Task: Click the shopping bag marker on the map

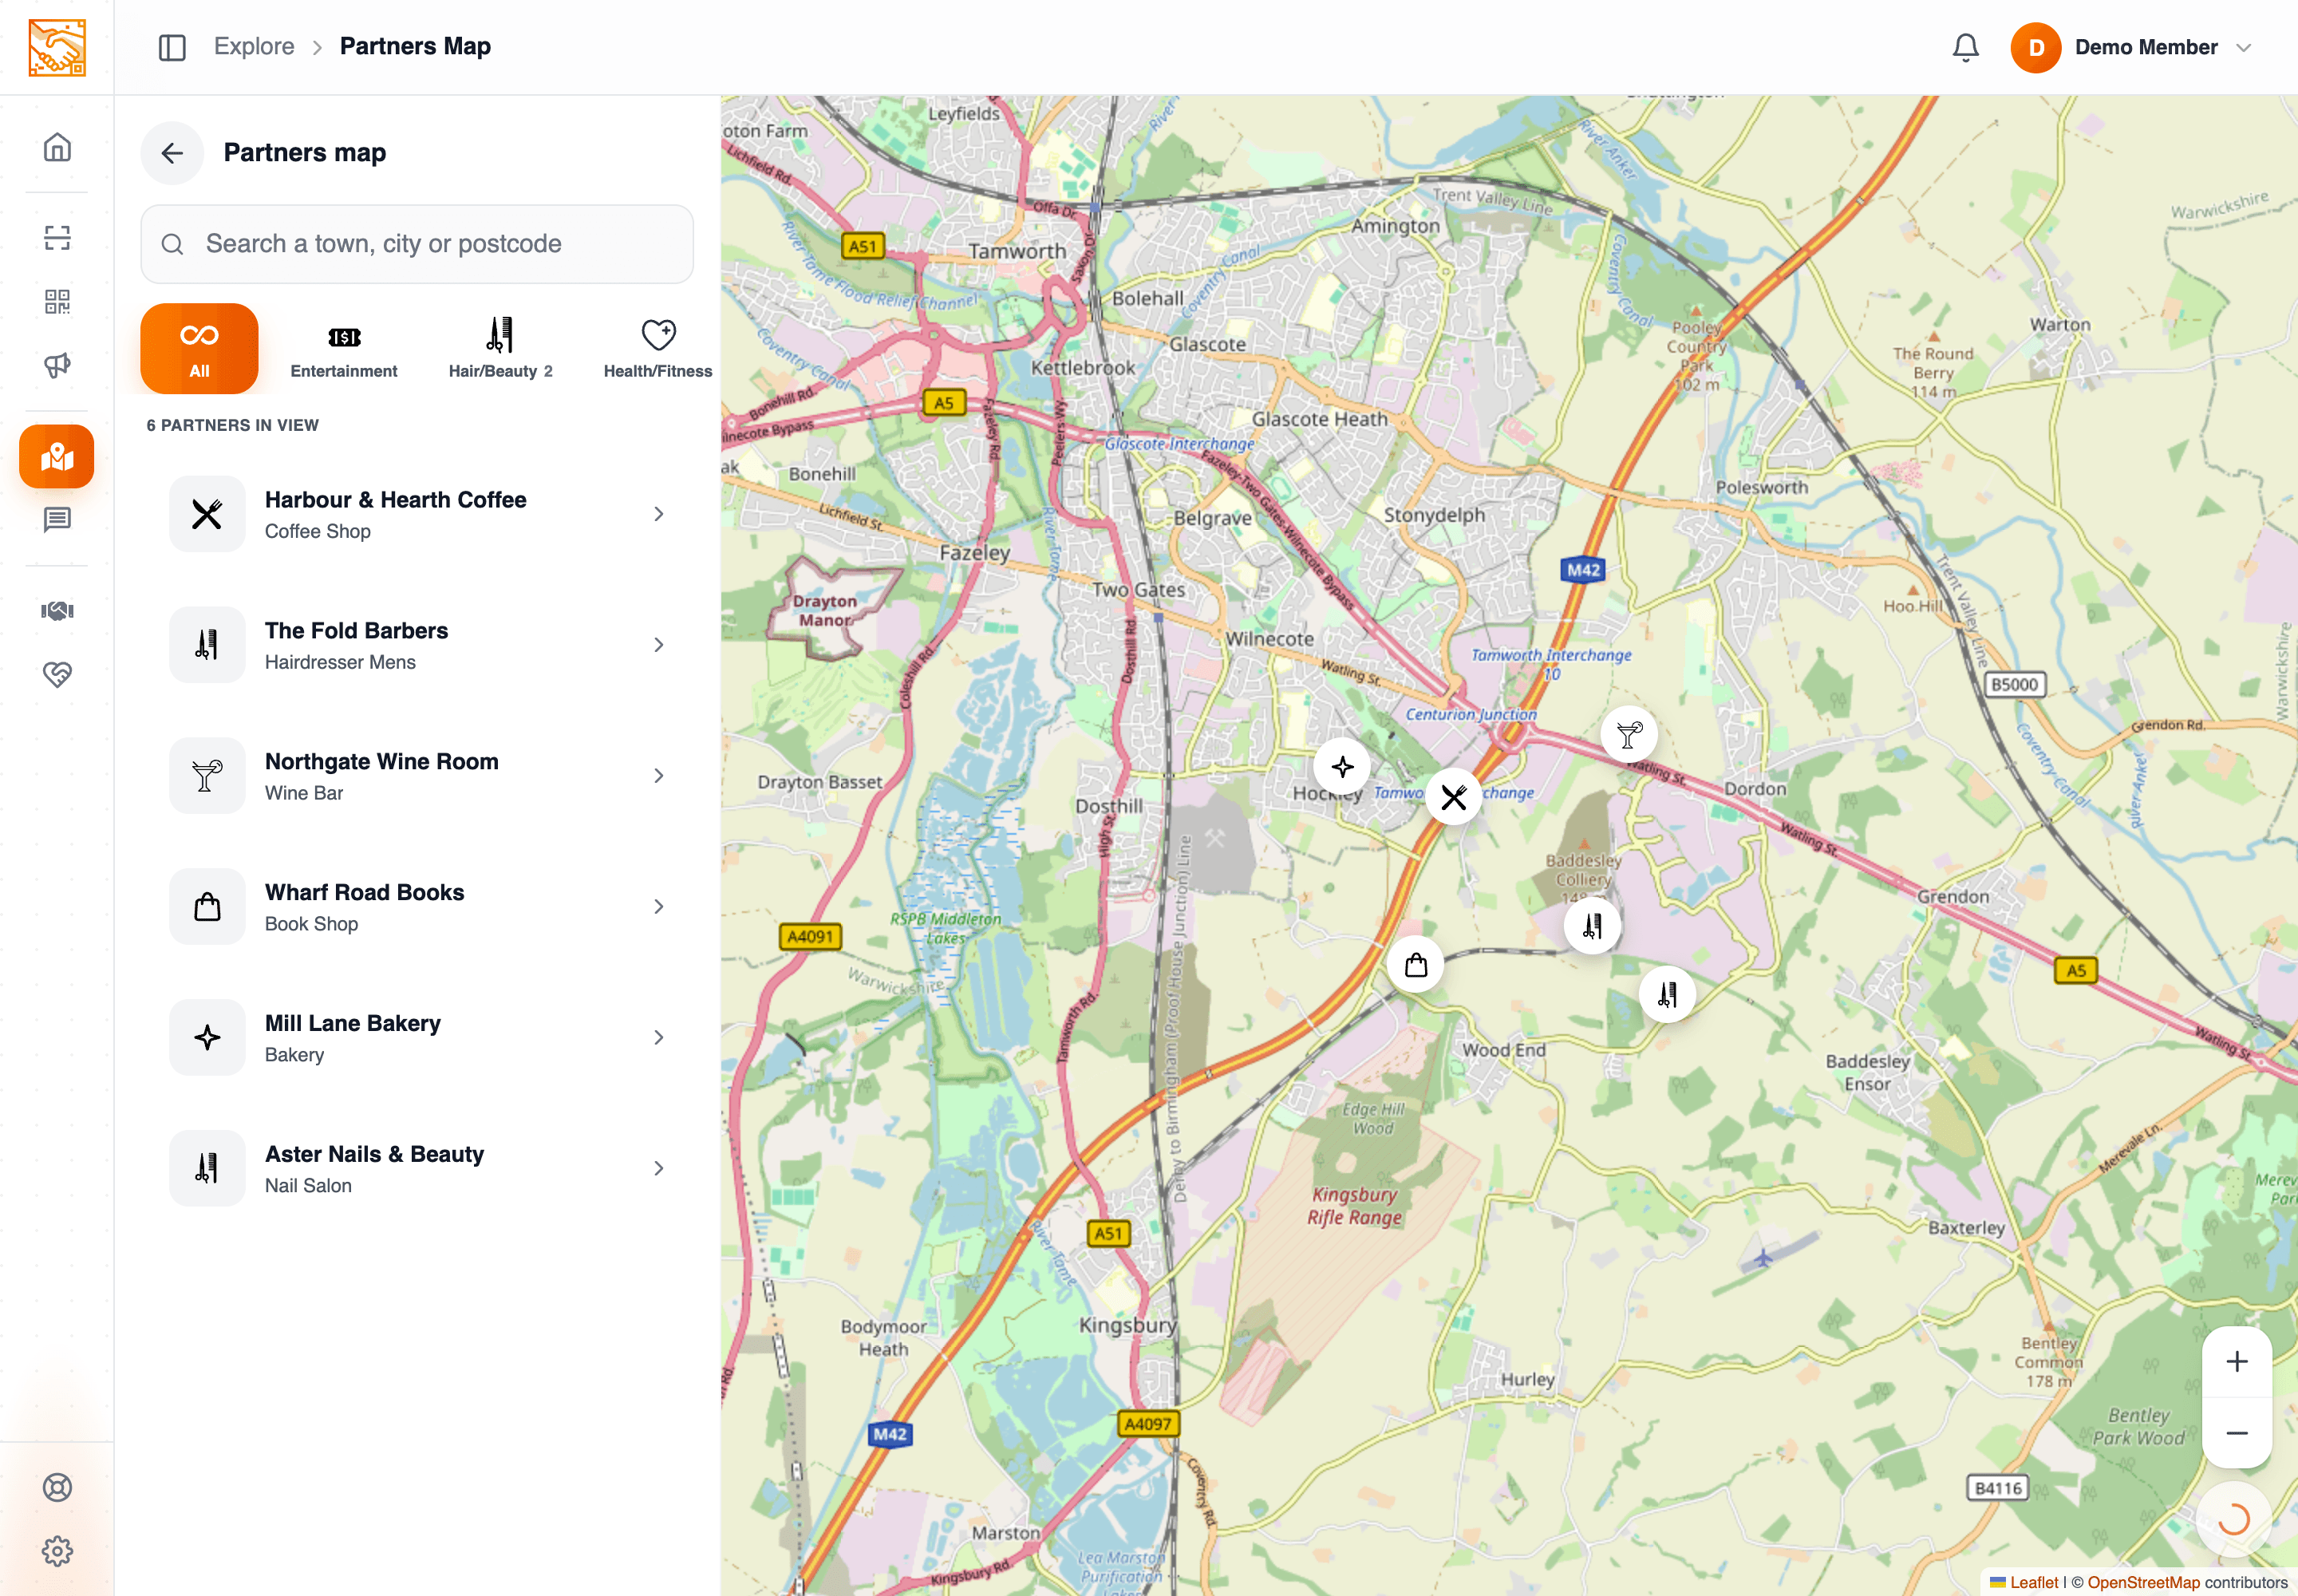Action: point(1415,965)
